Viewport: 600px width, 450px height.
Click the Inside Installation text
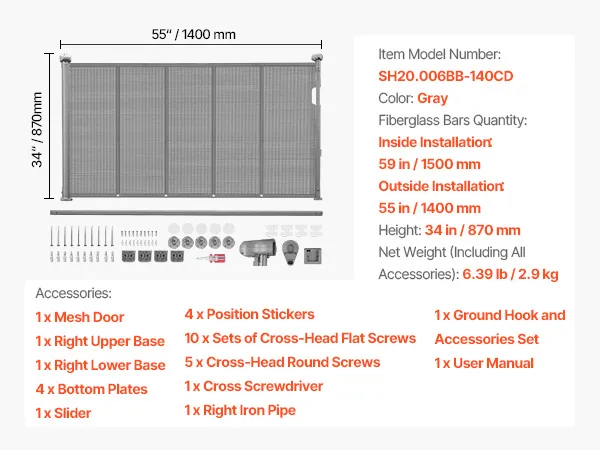[440, 142]
